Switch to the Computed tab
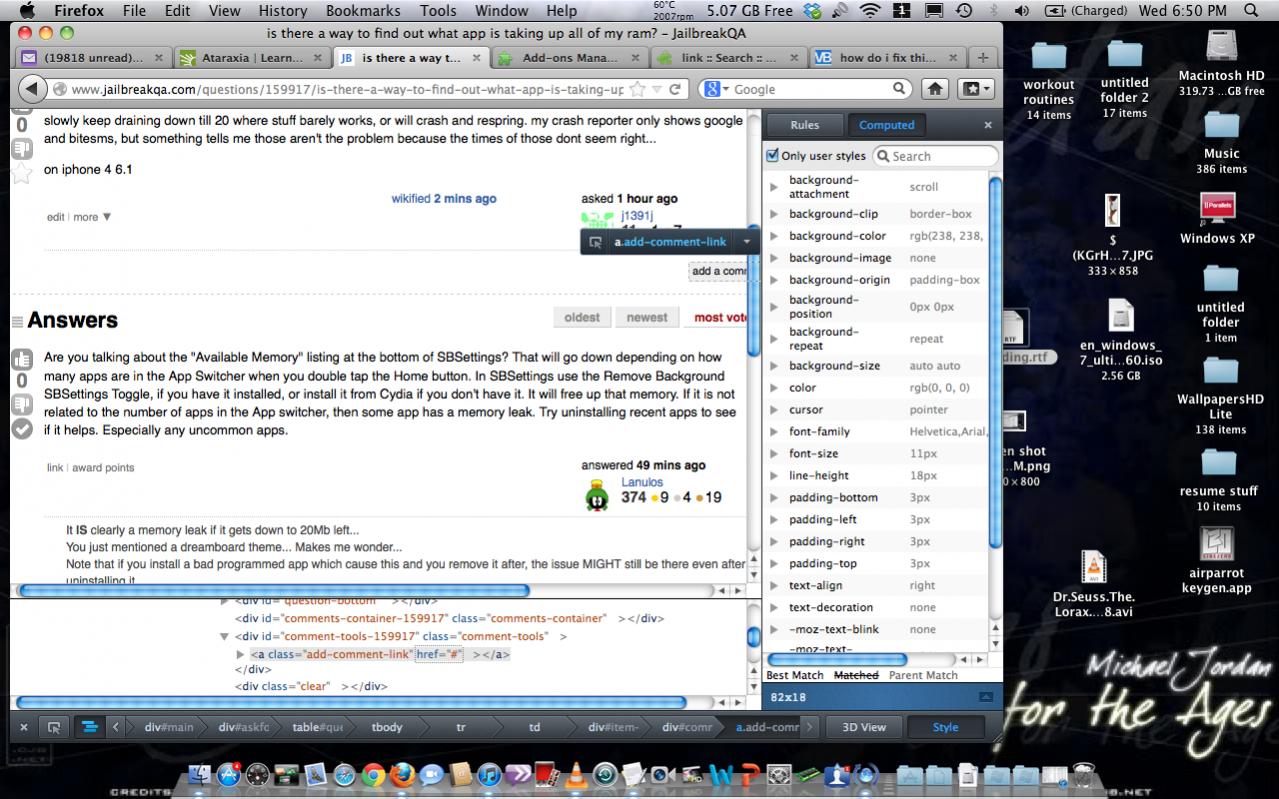This screenshot has width=1279, height=799. click(x=887, y=125)
